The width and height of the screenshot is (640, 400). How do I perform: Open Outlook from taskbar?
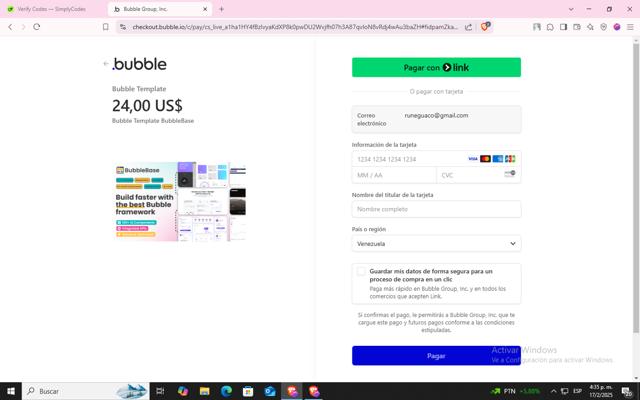pos(270,391)
